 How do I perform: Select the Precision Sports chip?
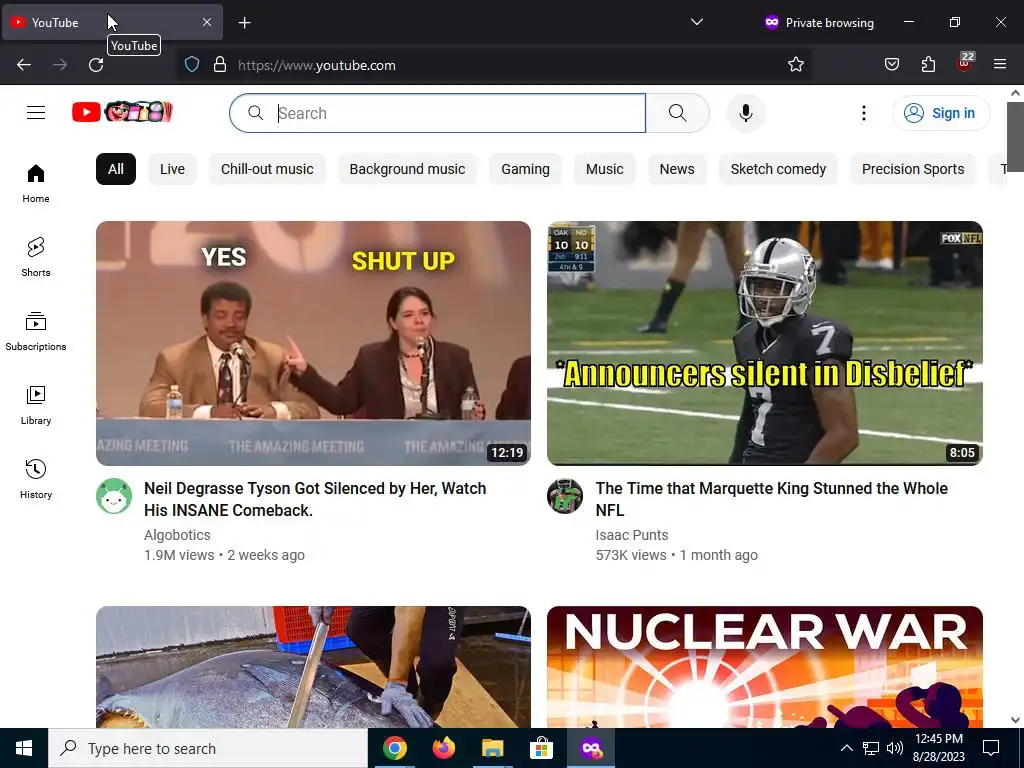913,169
